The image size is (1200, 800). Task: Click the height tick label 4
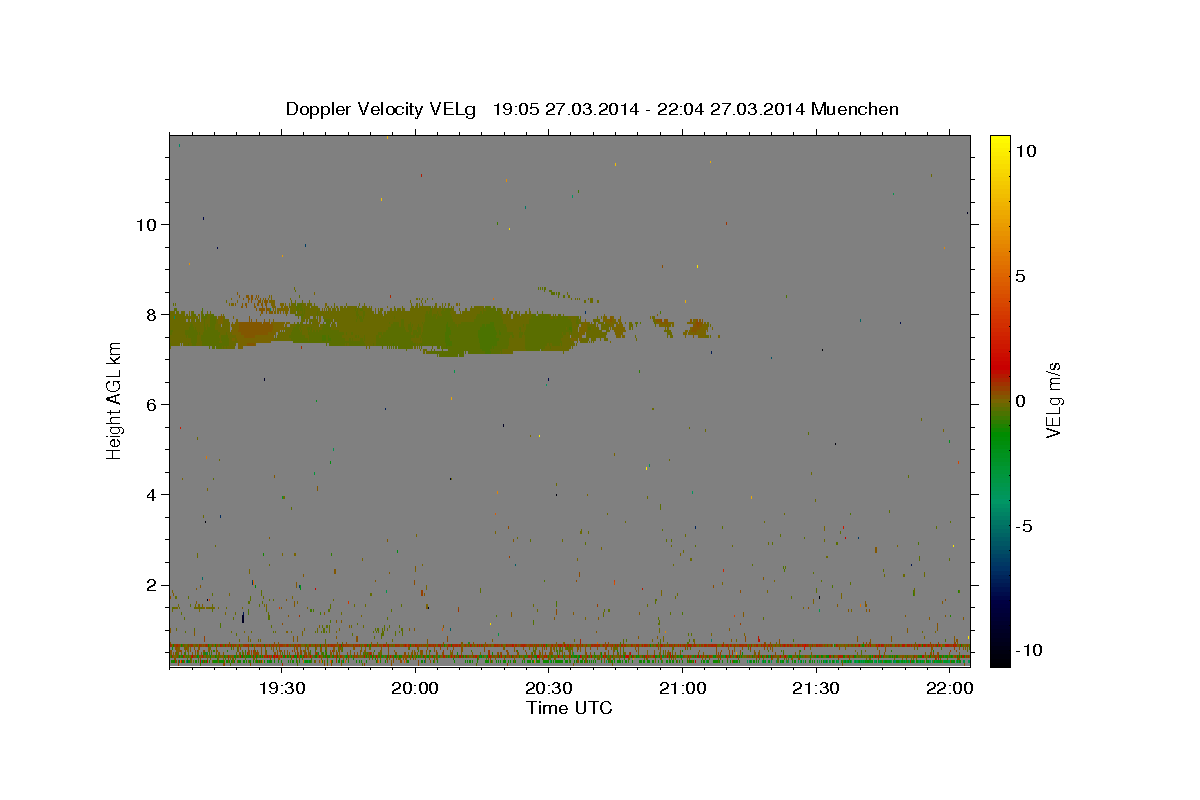tap(151, 494)
